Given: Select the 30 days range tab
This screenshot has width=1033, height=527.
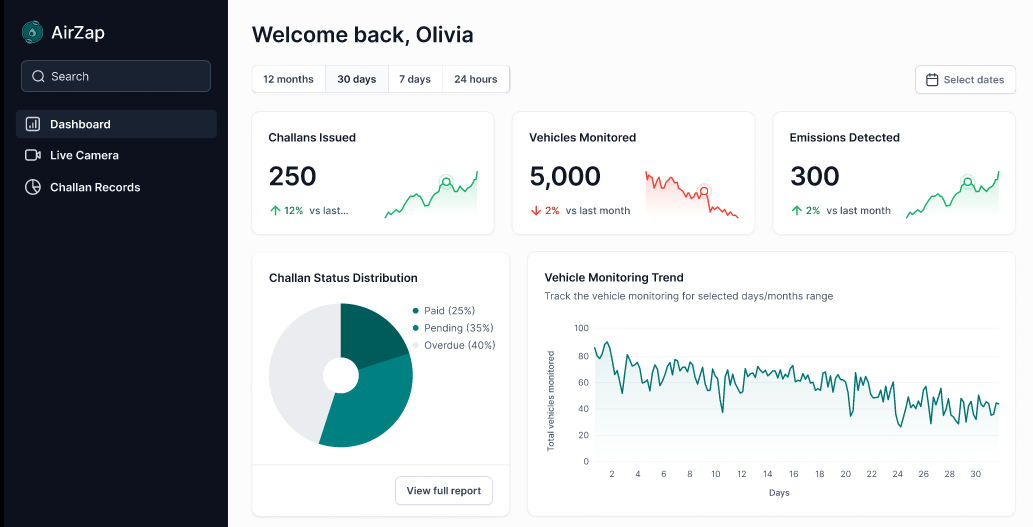Looking at the screenshot, I should [x=356, y=79].
